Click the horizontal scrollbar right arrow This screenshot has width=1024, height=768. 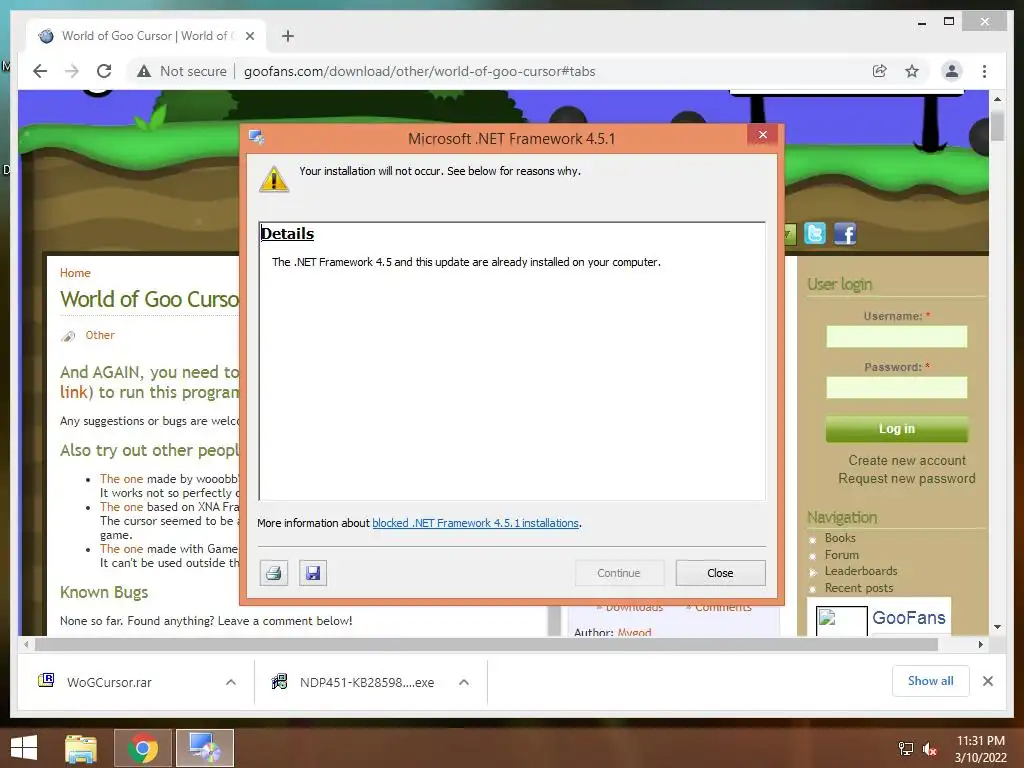click(x=980, y=645)
